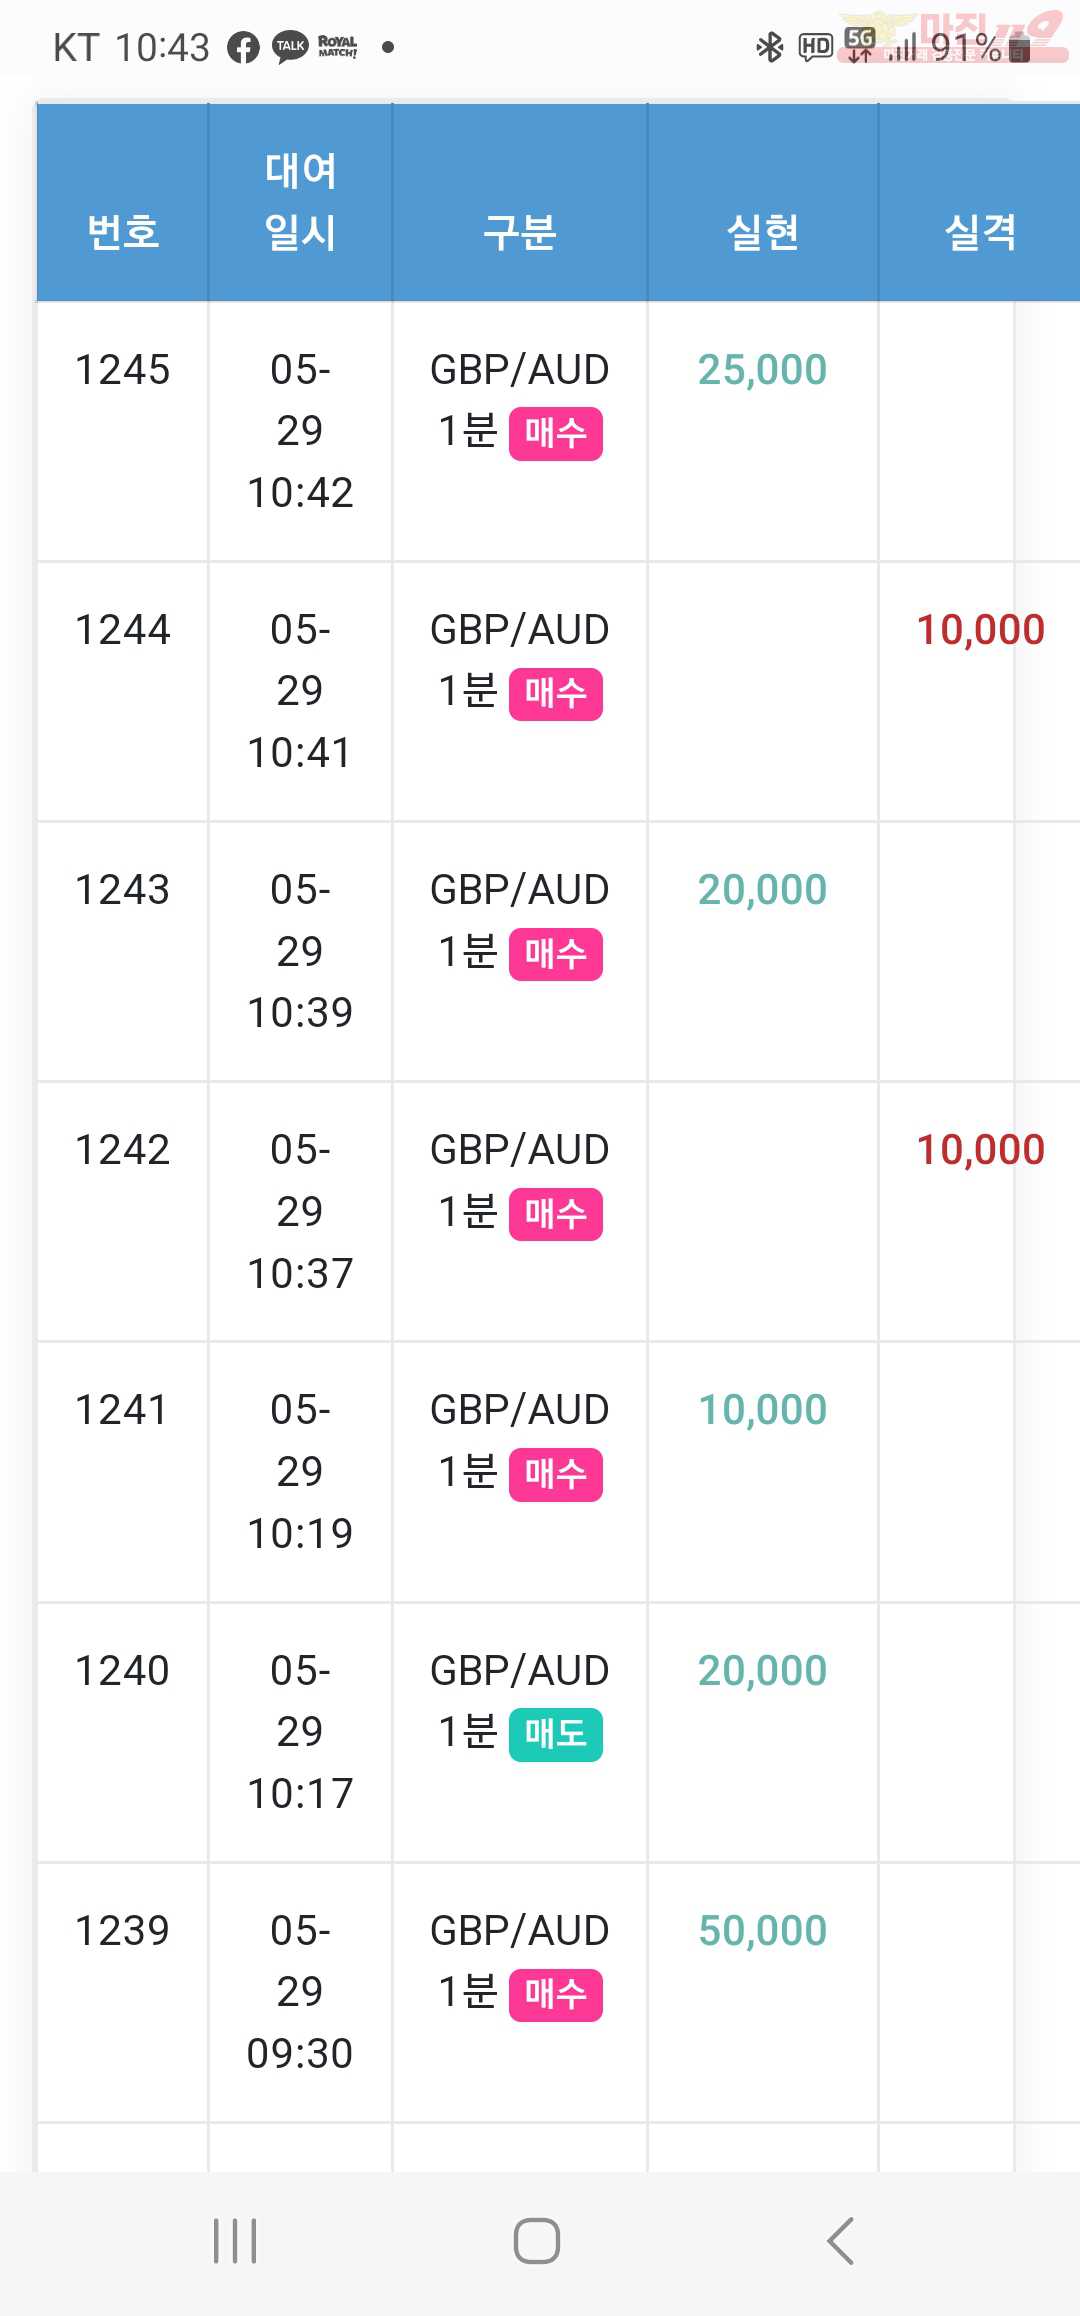Click the 25,000 realized amount in row 1245

click(763, 370)
